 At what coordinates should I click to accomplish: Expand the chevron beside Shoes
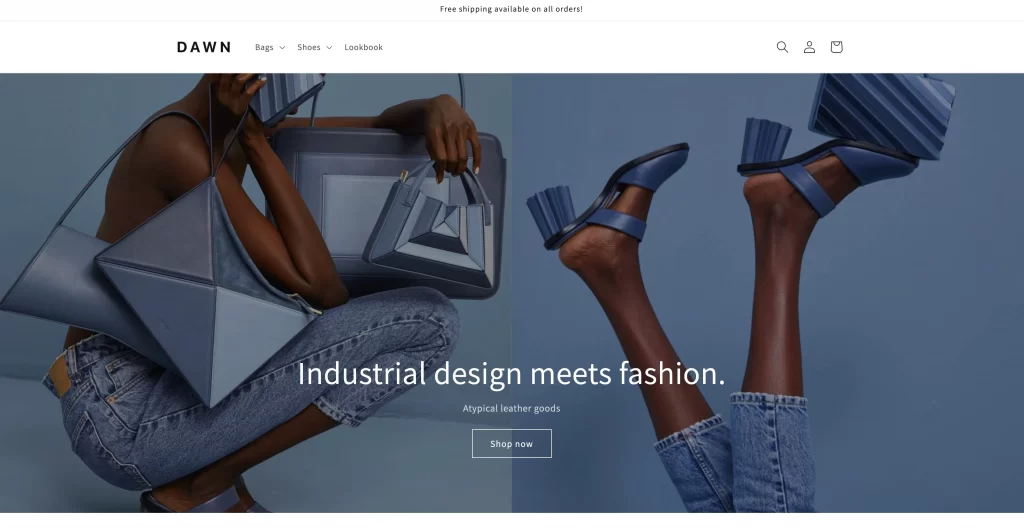click(x=329, y=48)
